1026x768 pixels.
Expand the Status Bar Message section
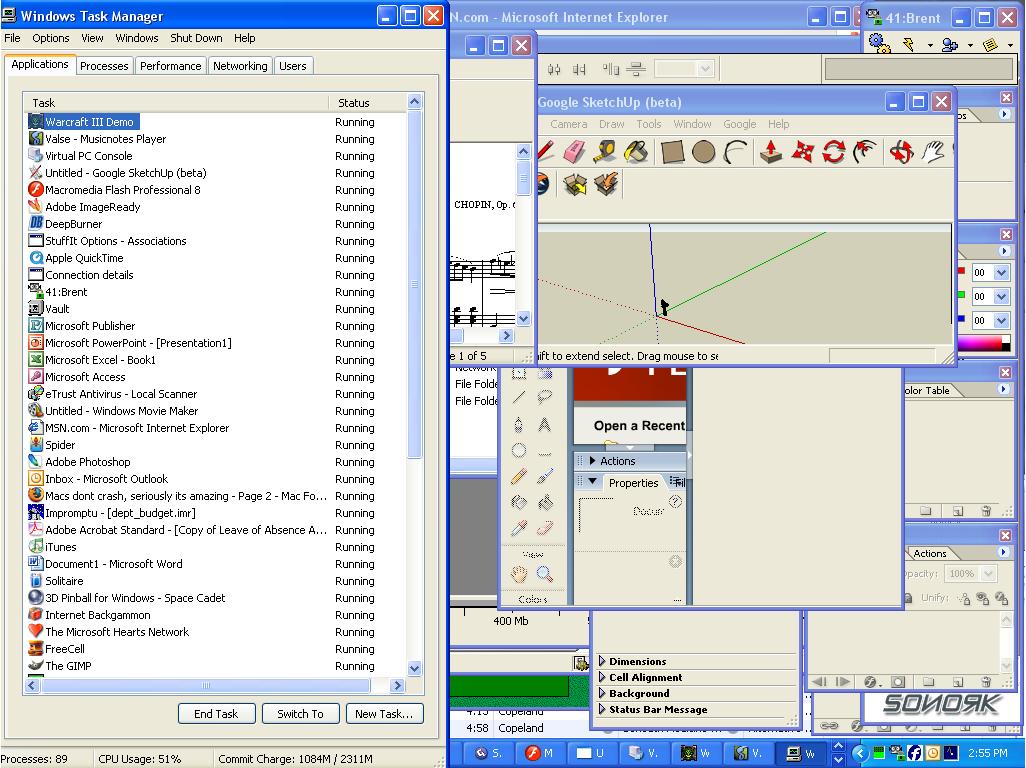tap(603, 709)
